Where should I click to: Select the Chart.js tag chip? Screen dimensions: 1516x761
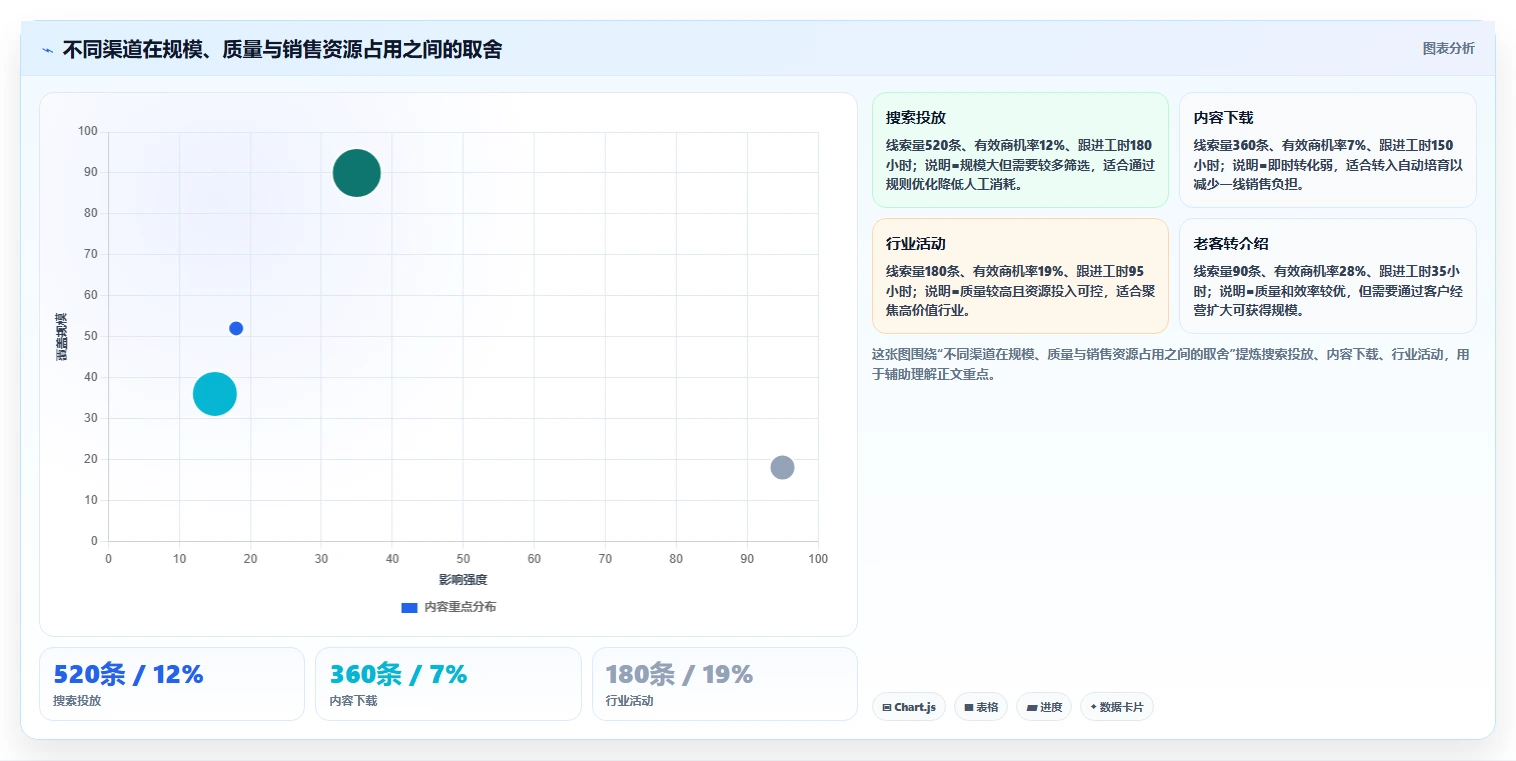[908, 707]
